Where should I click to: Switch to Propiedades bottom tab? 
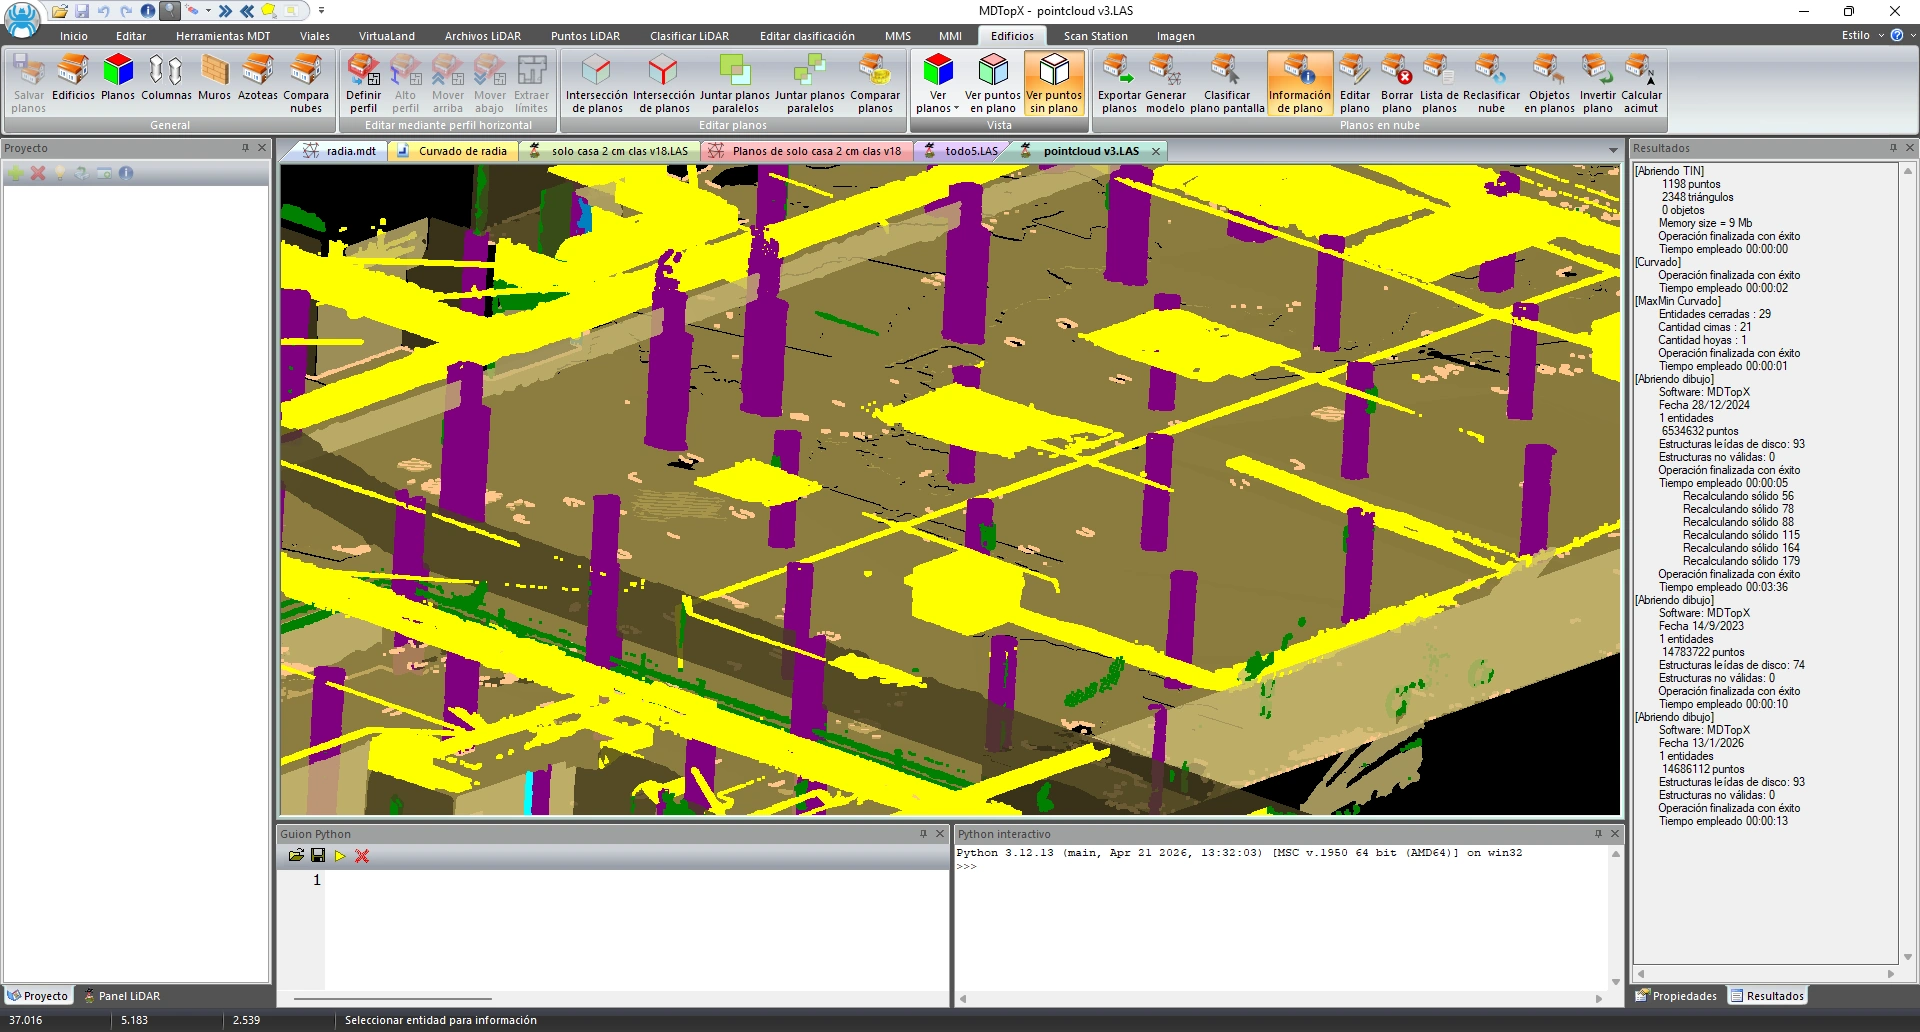coord(1677,996)
